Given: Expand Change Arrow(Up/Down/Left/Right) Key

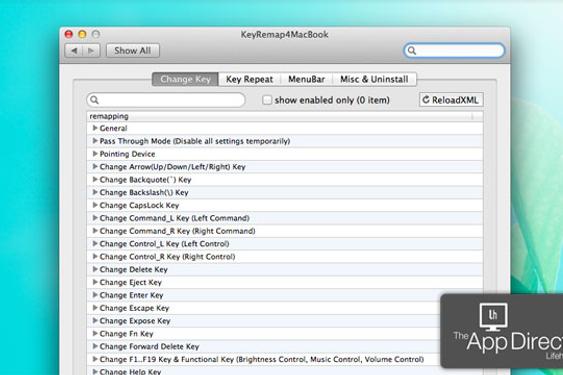Looking at the screenshot, I should (x=95, y=166).
